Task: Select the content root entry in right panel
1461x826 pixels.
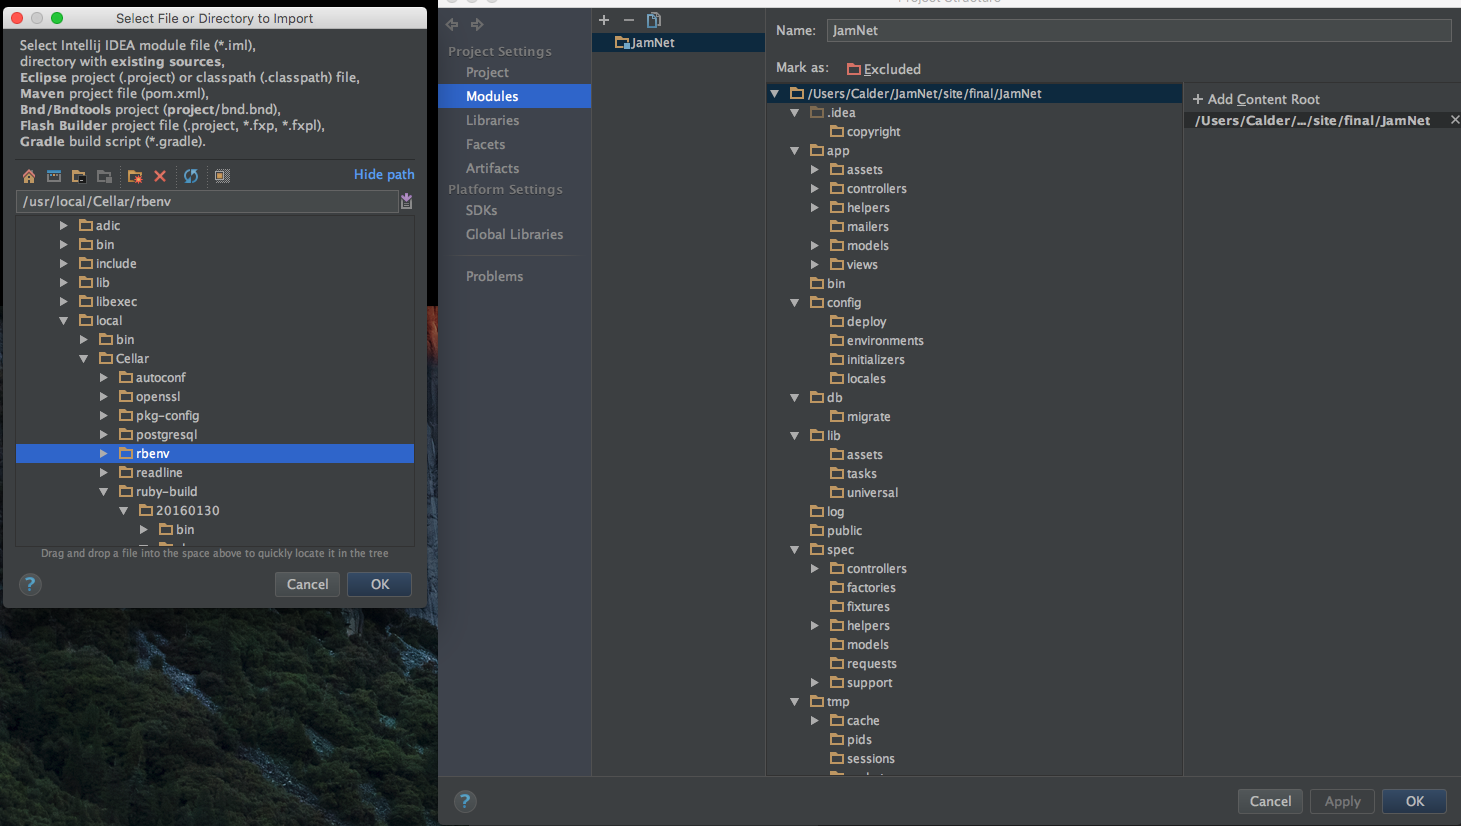Action: pos(1312,120)
